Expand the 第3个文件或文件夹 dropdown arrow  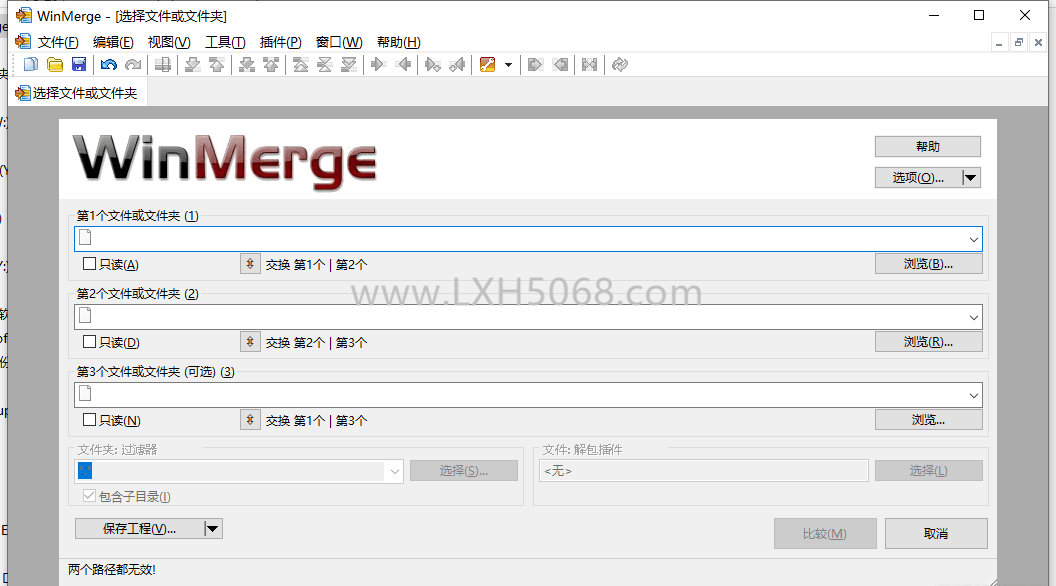(x=973, y=395)
